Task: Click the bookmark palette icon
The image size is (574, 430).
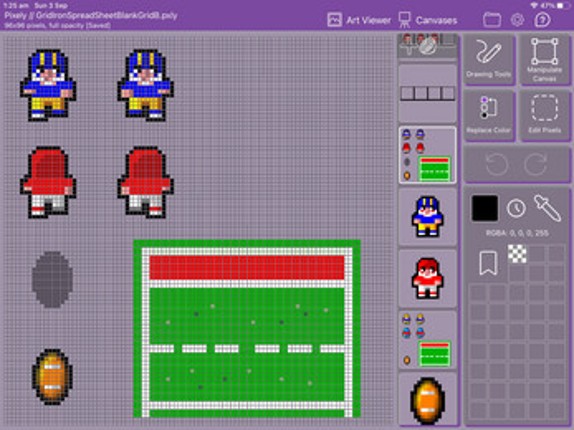Action: [x=488, y=262]
